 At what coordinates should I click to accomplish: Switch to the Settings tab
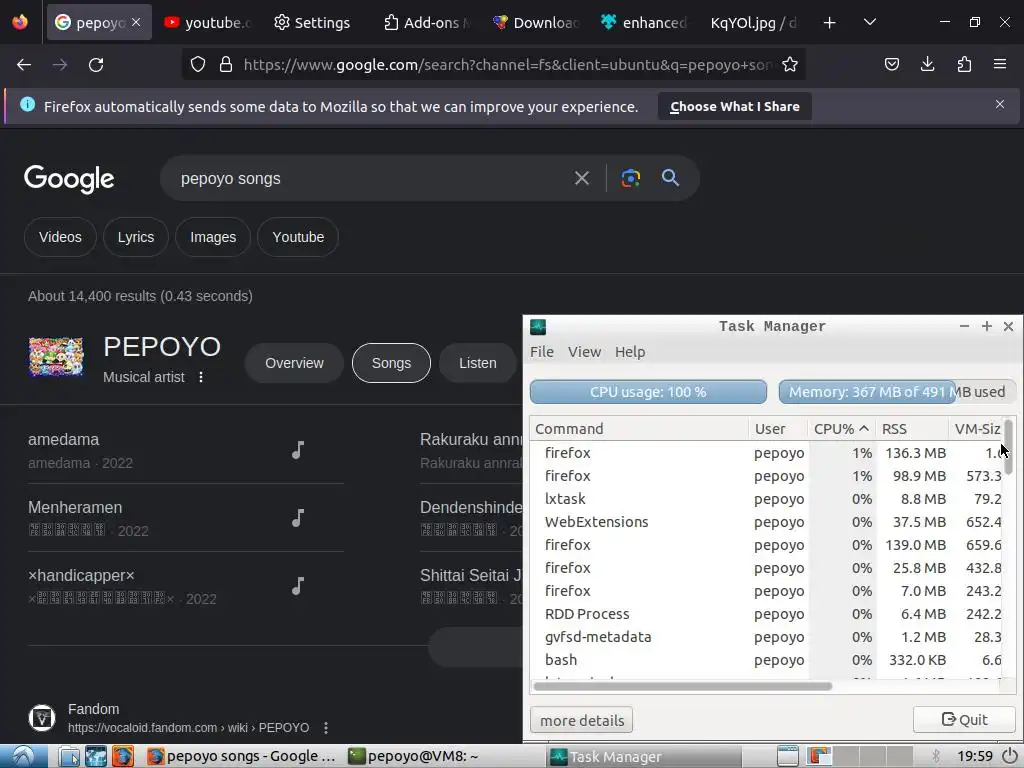(x=312, y=23)
